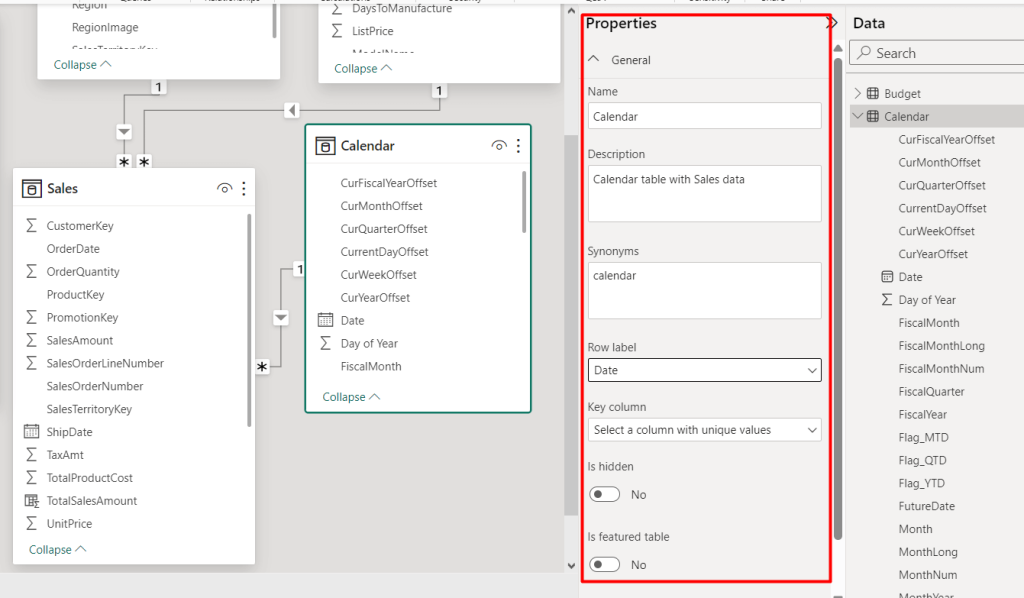This screenshot has width=1024, height=598.
Task: Select SalesTerritoryKey in Sales card
Action: [89, 409]
